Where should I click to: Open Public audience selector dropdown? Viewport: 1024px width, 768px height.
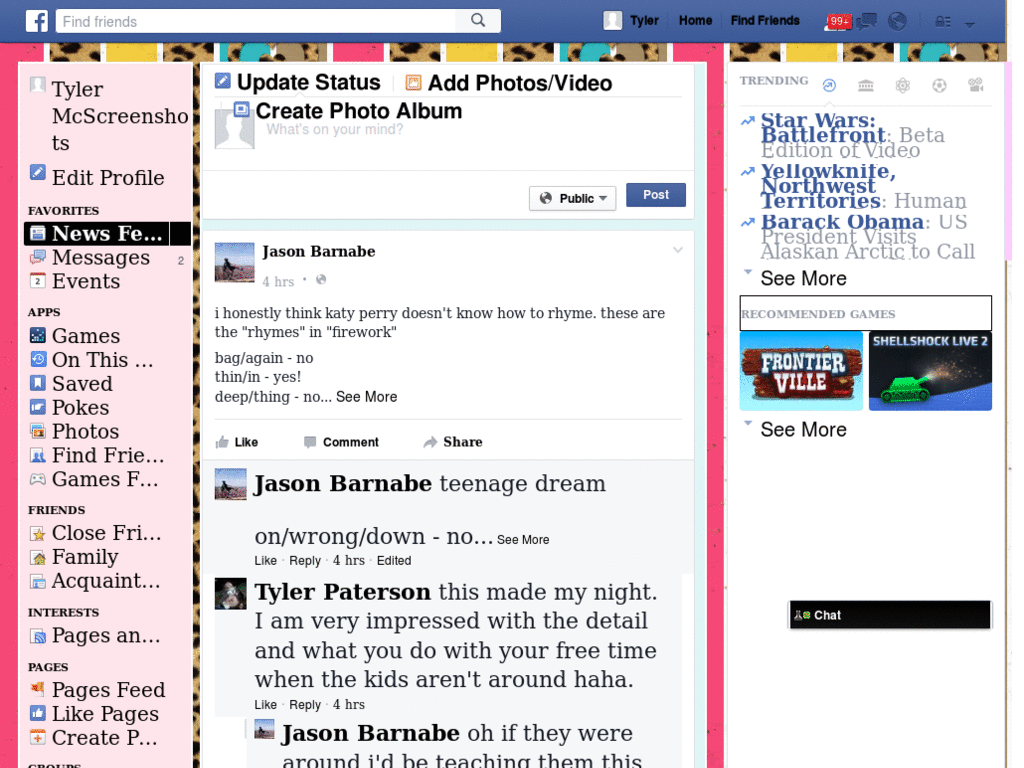point(572,198)
